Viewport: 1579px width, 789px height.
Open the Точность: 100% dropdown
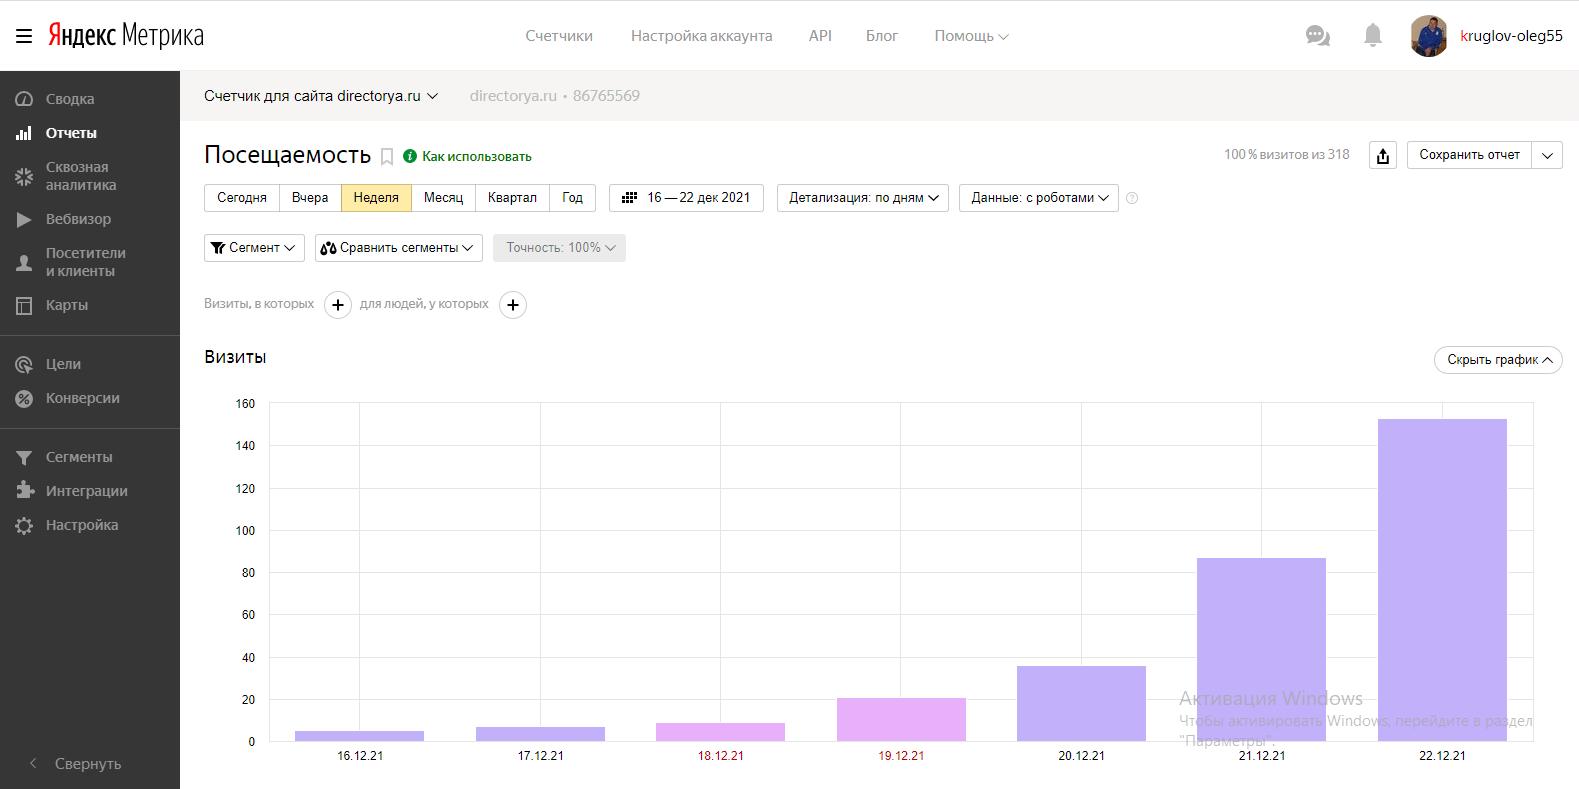click(x=559, y=248)
